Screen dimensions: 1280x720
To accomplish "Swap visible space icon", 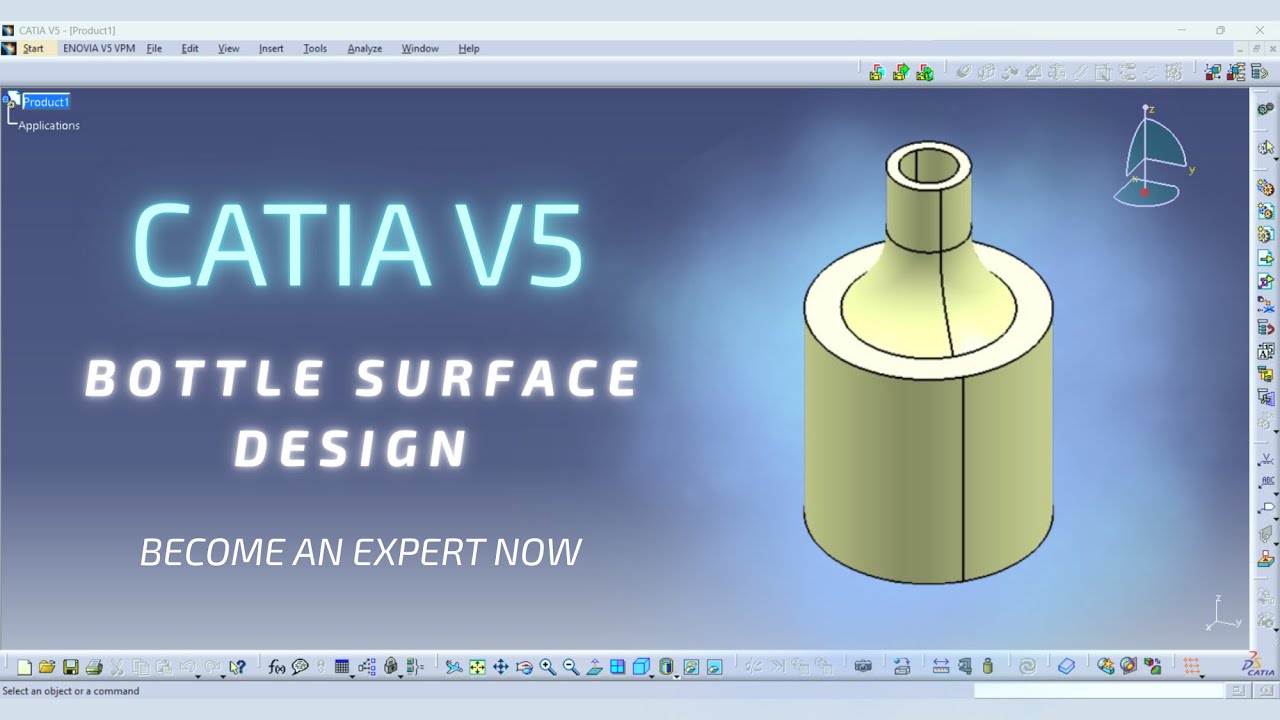I will pos(714,667).
